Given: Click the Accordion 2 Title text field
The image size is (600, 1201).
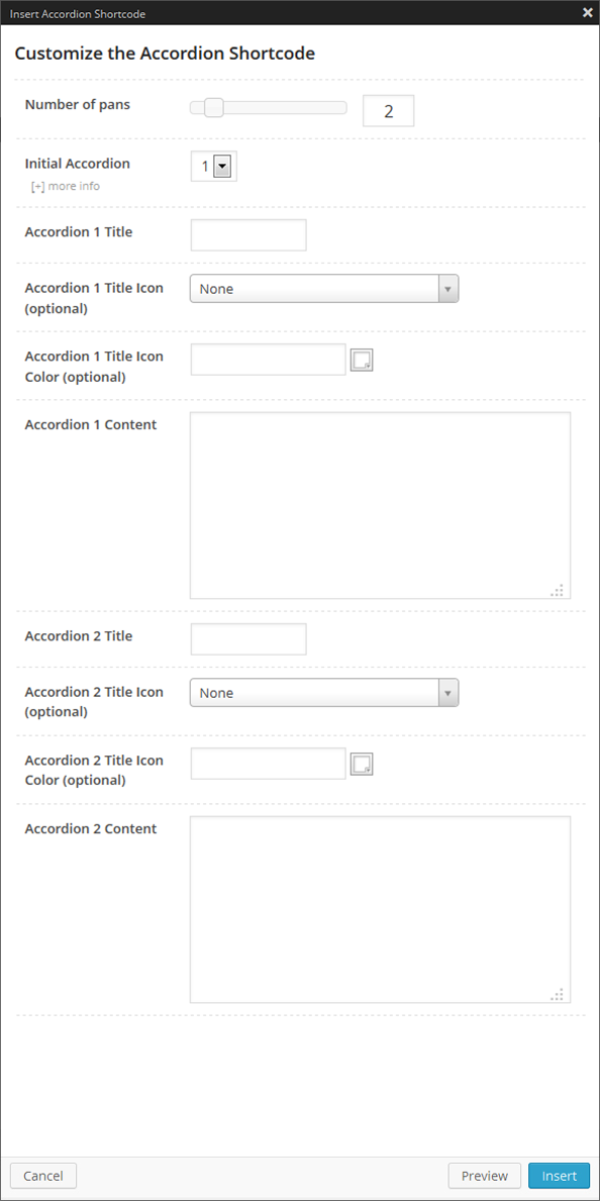Looking at the screenshot, I should pos(247,638).
